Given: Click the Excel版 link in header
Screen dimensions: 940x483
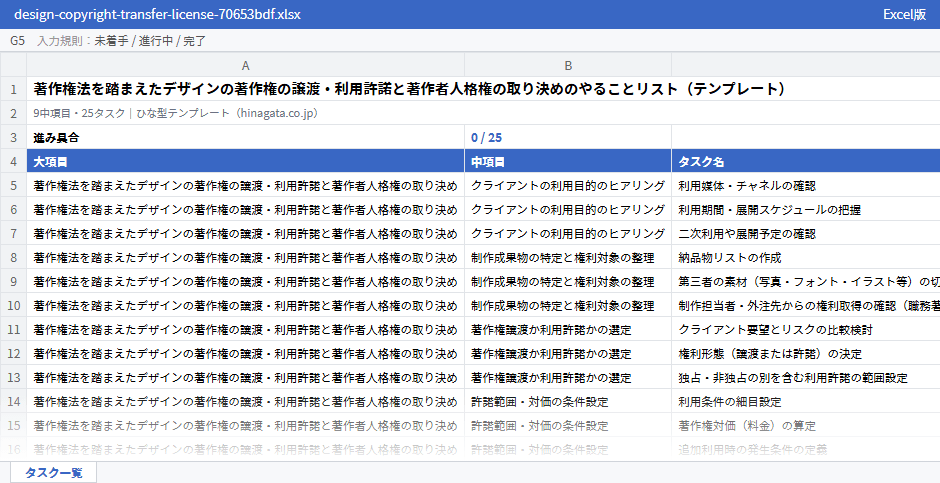Looking at the screenshot, I should tap(904, 14).
